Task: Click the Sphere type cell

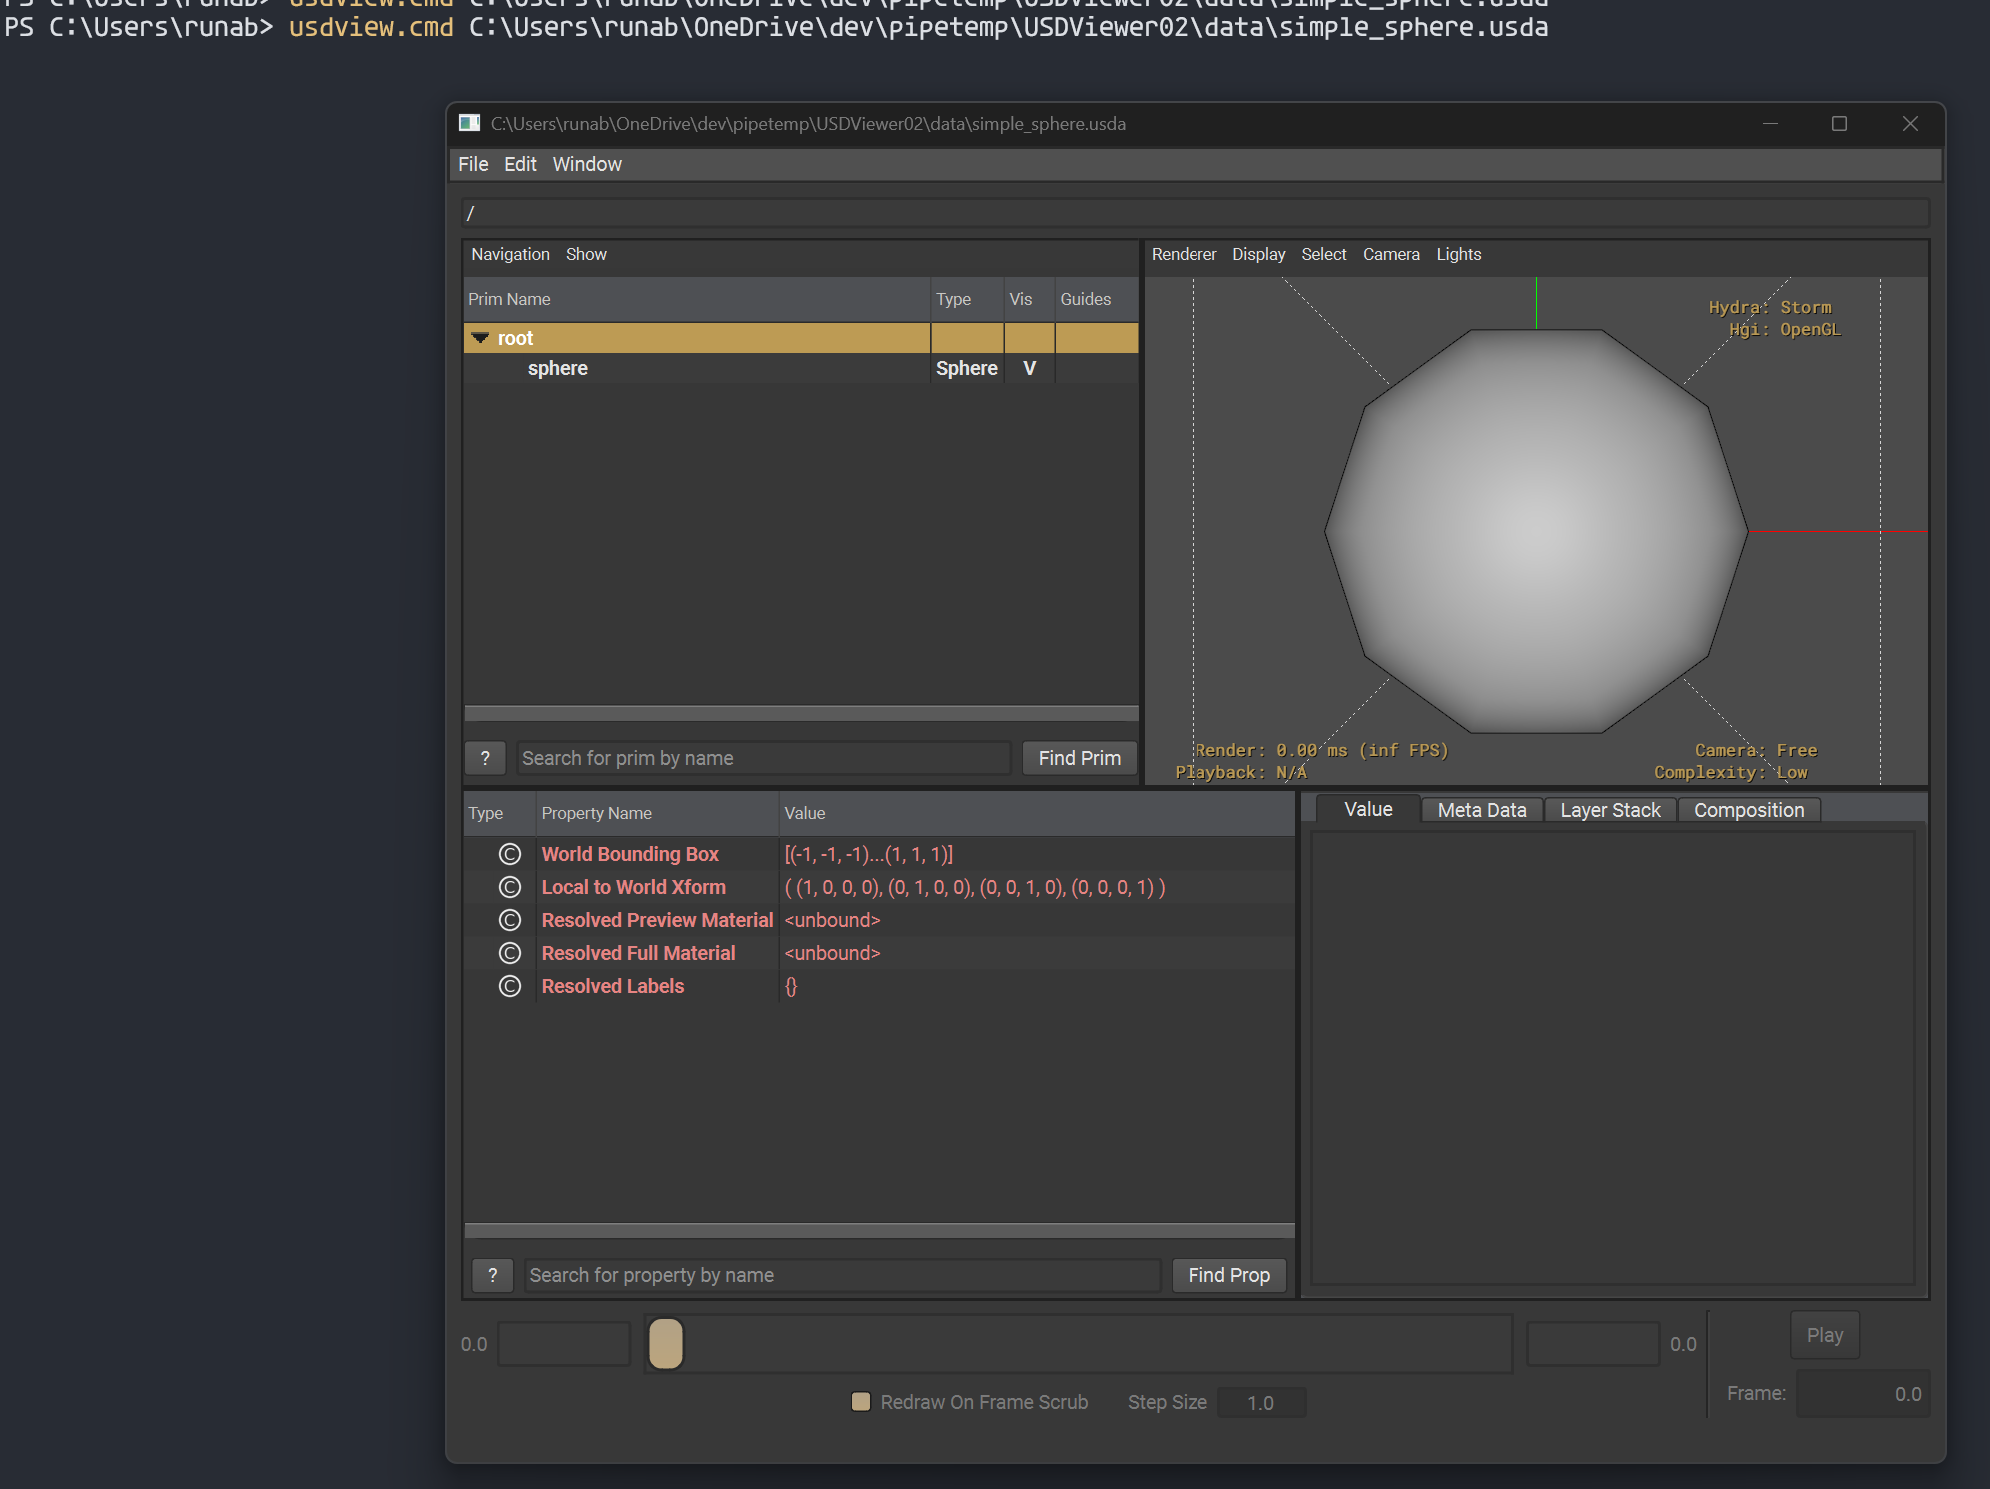Action: tap(966, 368)
